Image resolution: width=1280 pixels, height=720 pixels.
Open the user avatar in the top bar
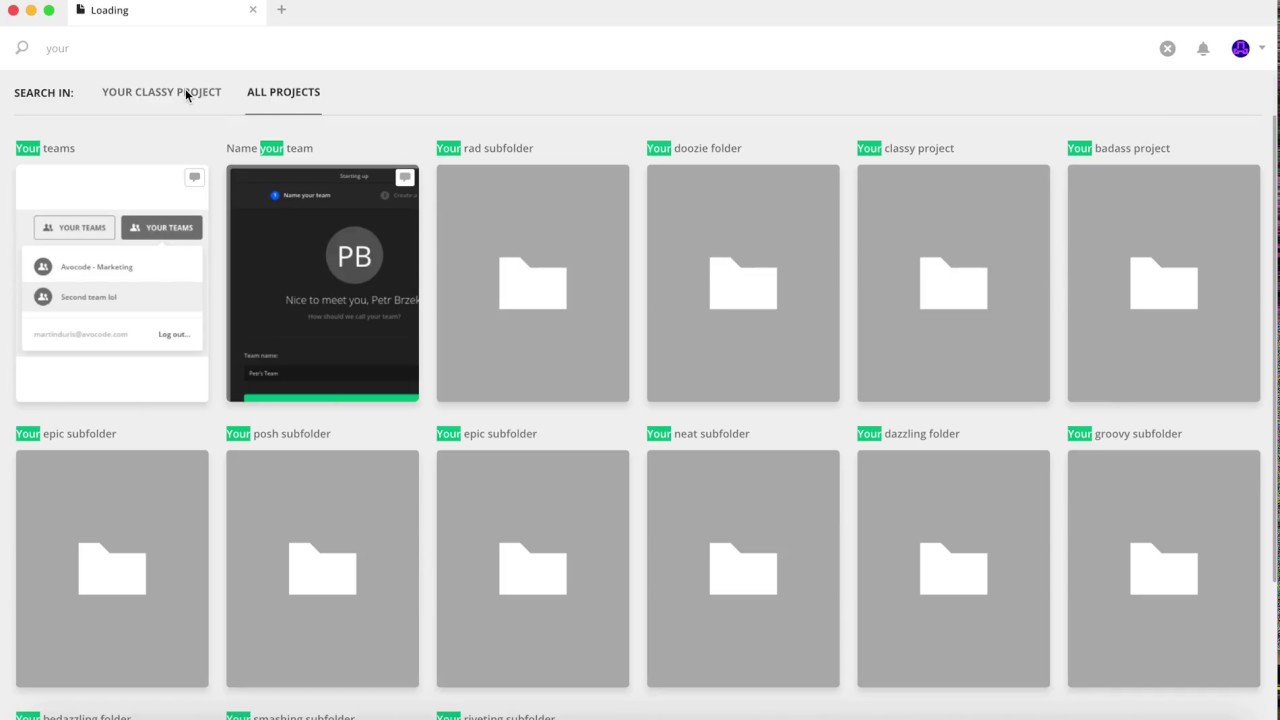pos(1240,48)
